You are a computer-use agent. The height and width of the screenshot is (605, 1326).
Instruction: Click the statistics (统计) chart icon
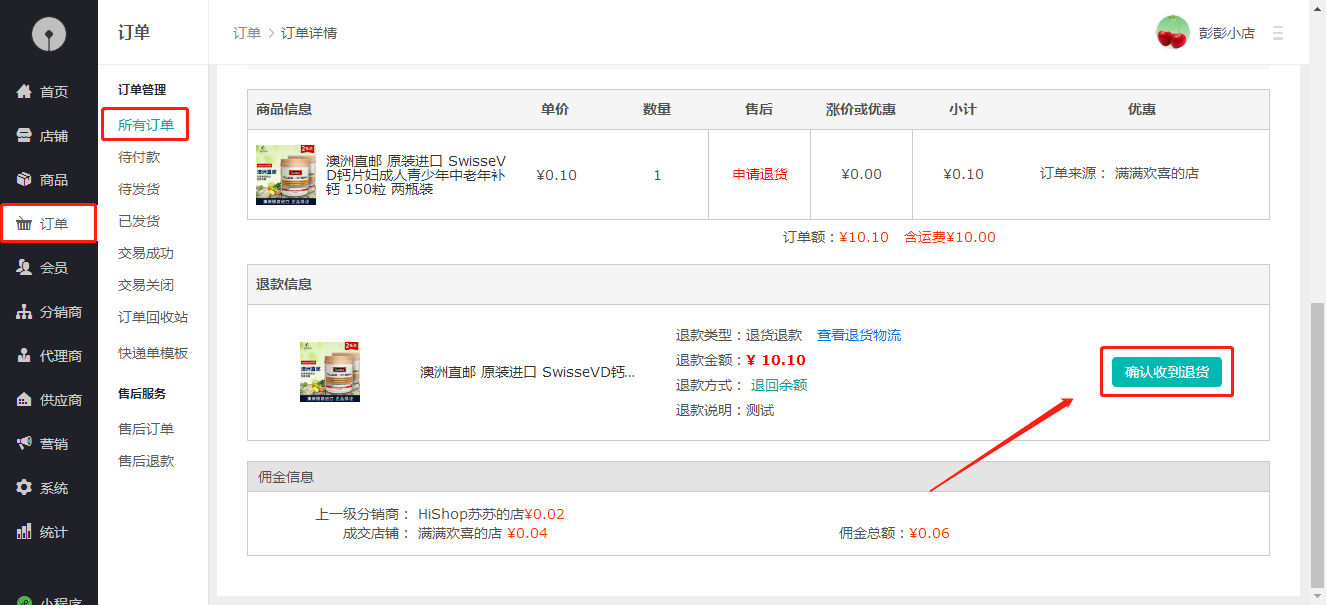[24, 532]
